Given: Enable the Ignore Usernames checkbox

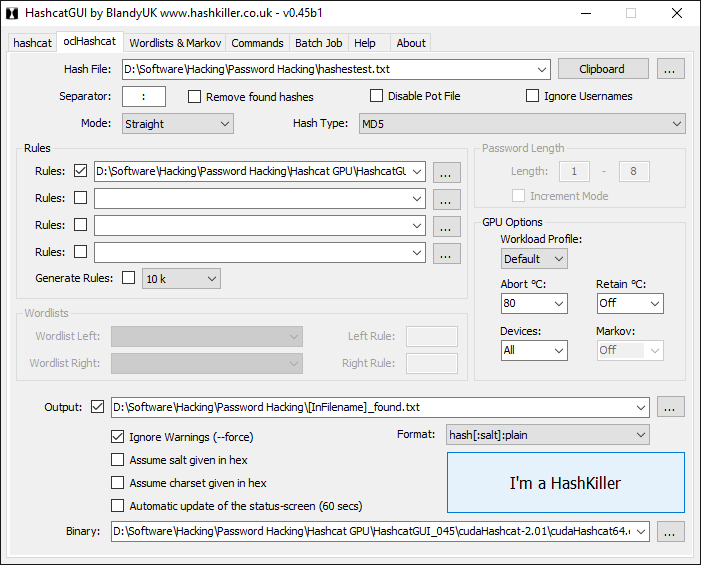Looking at the screenshot, I should (x=533, y=96).
